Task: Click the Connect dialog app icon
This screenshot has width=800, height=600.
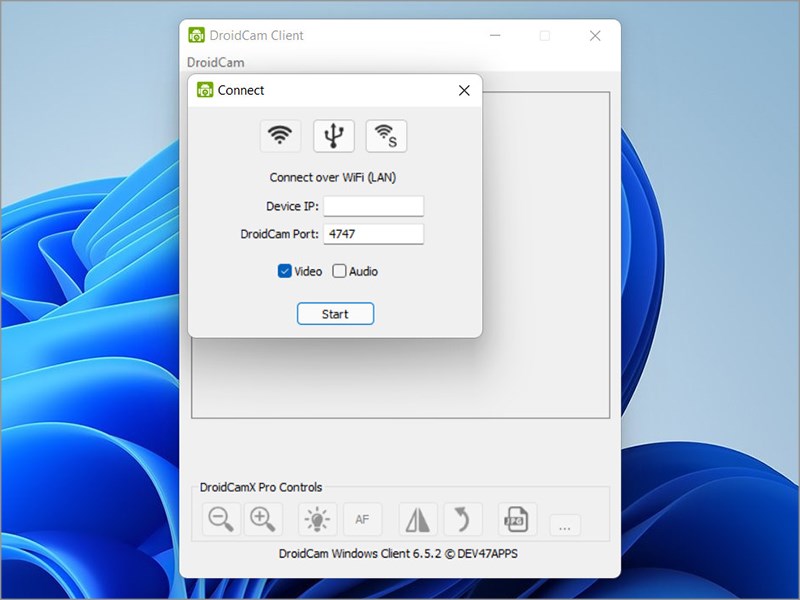Action: coord(205,90)
